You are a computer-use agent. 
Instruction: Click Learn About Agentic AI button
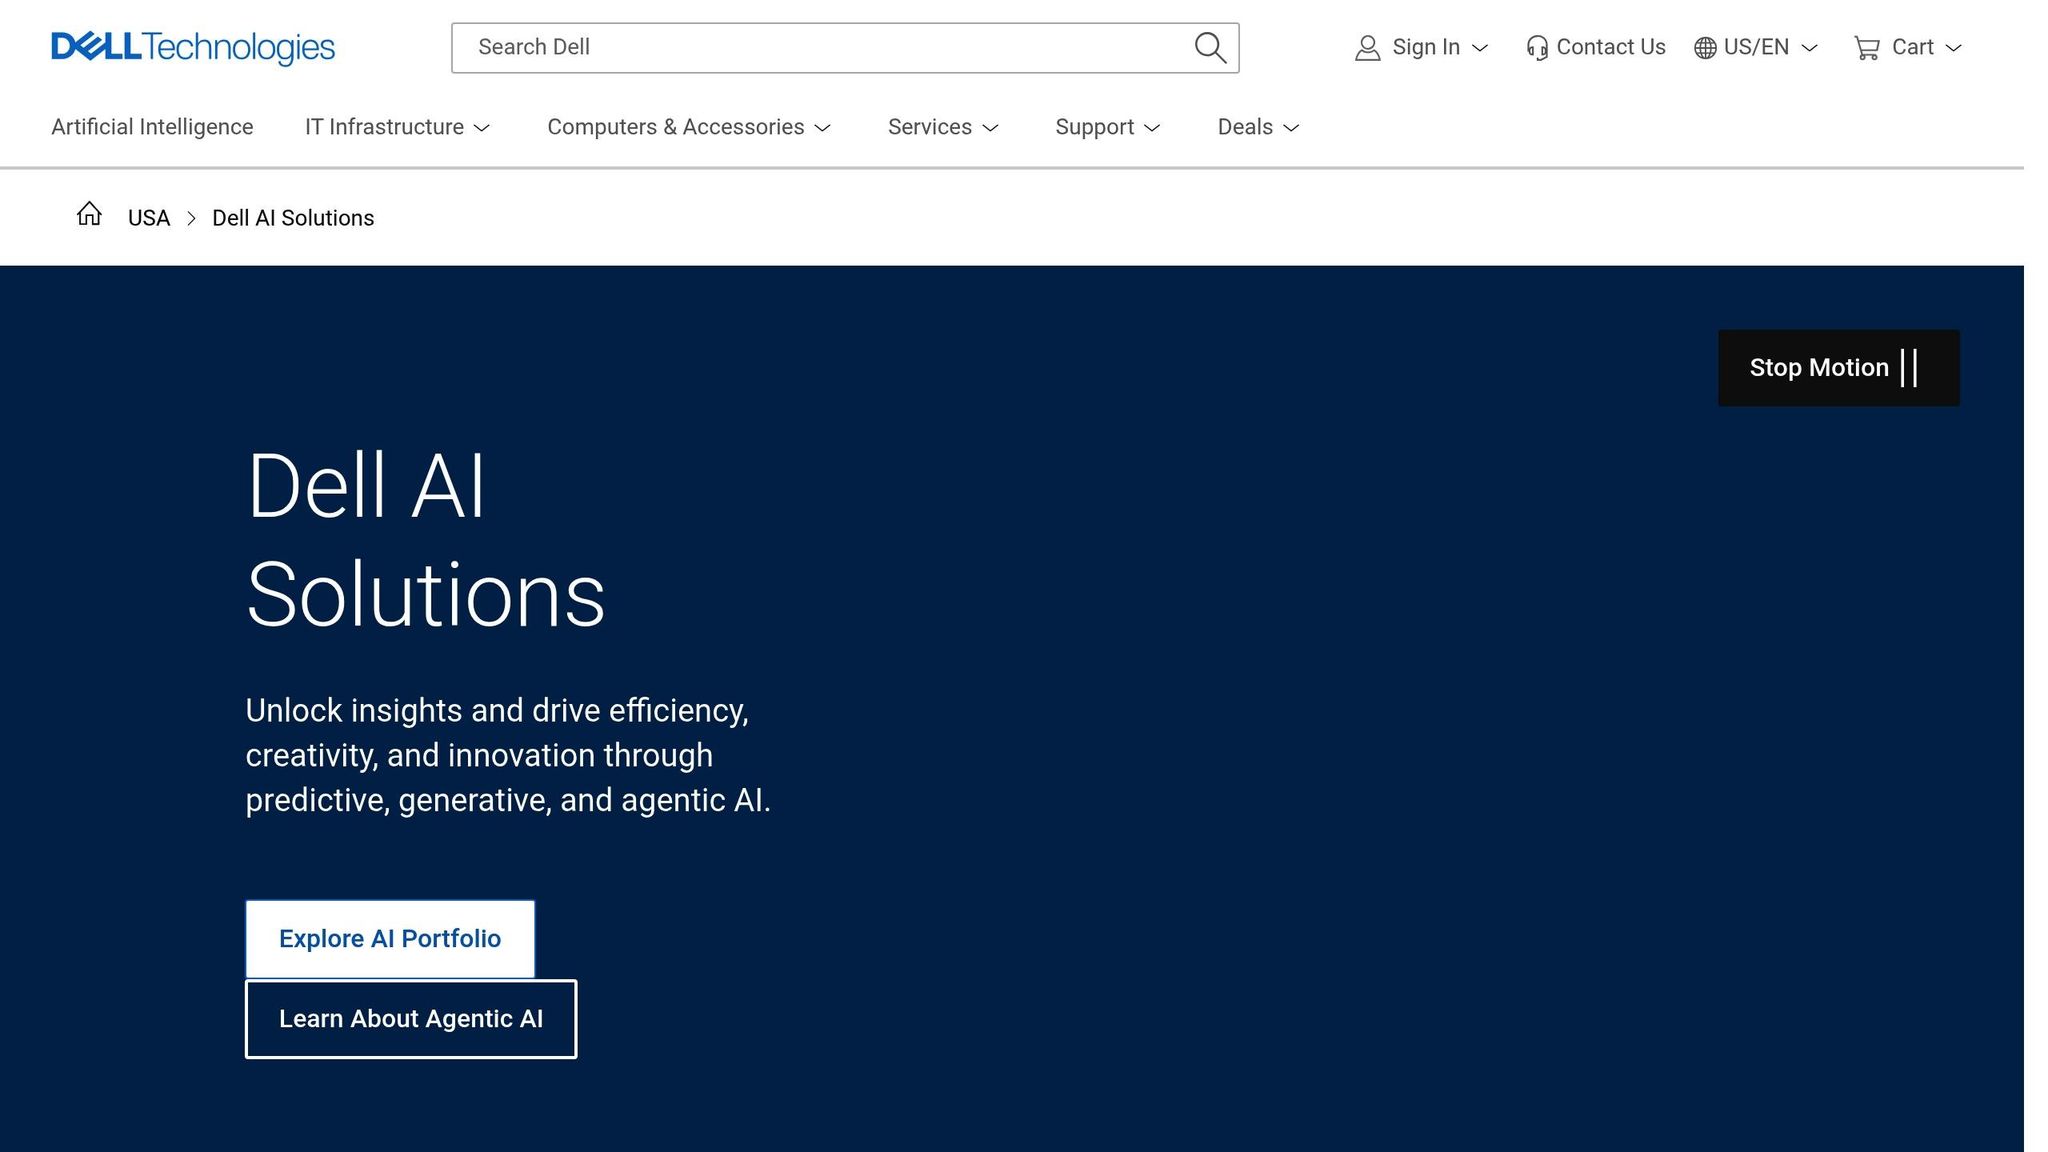coord(411,1019)
